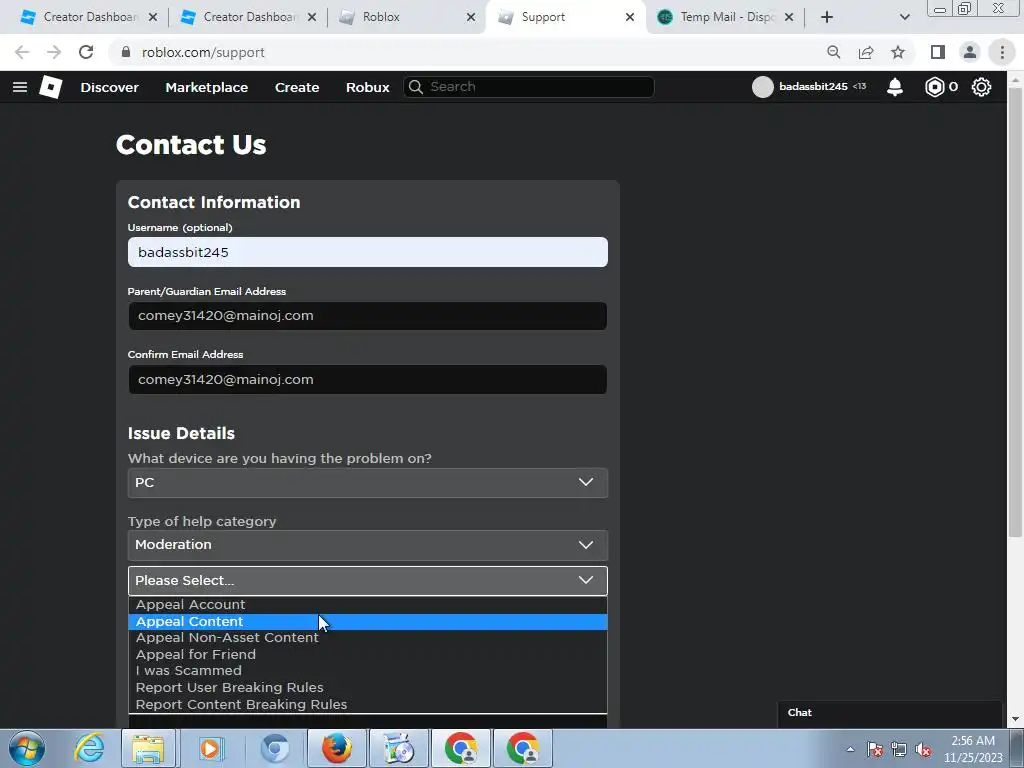The height and width of the screenshot is (768, 1024).
Task: Open the Robux balance icon
Action: [935, 87]
